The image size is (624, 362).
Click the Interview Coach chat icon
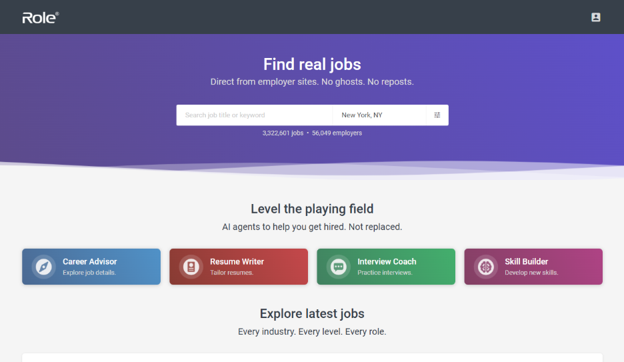(338, 267)
